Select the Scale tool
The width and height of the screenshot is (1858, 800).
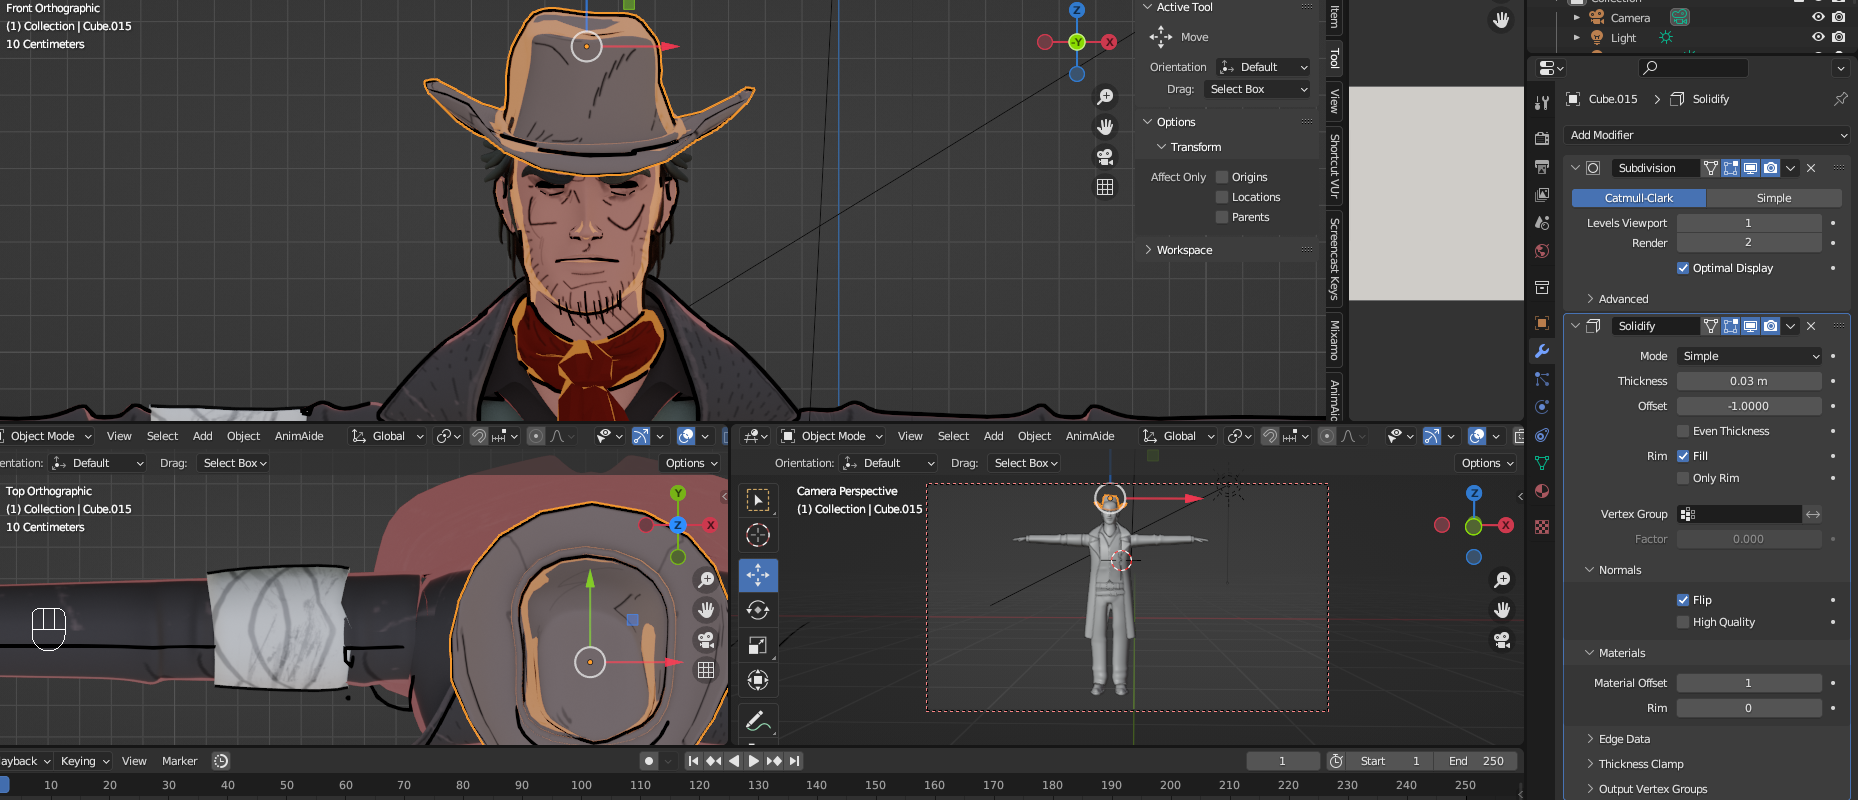tap(758, 645)
